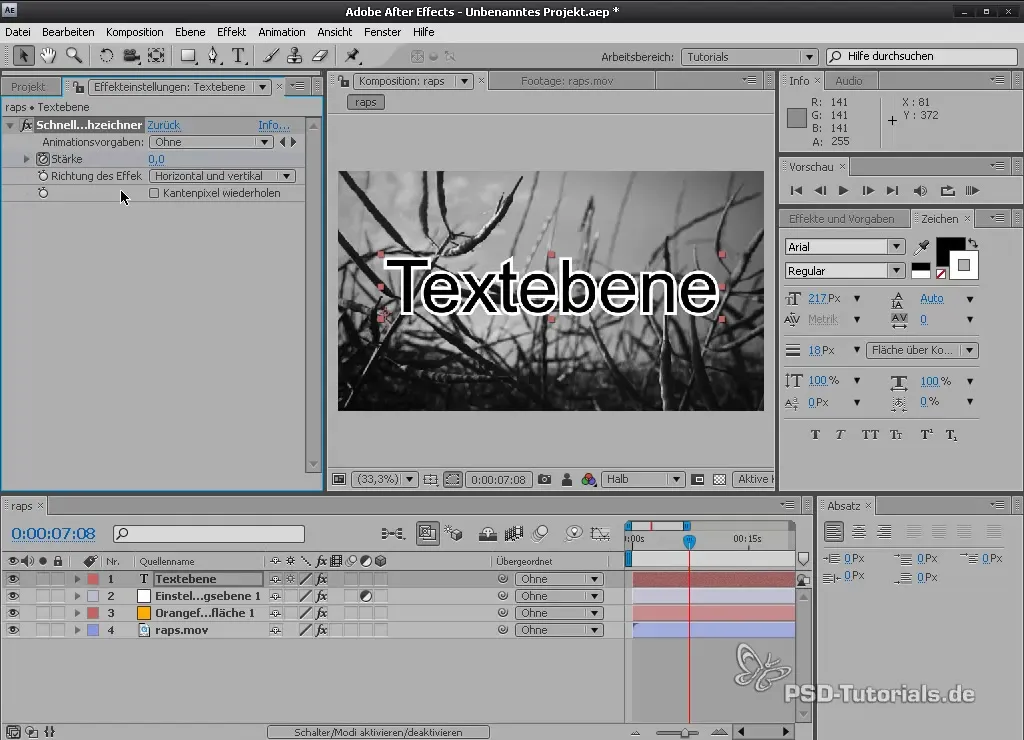Select the Zoom magnifier tool
Viewport: 1024px width, 740px height.
74,56
